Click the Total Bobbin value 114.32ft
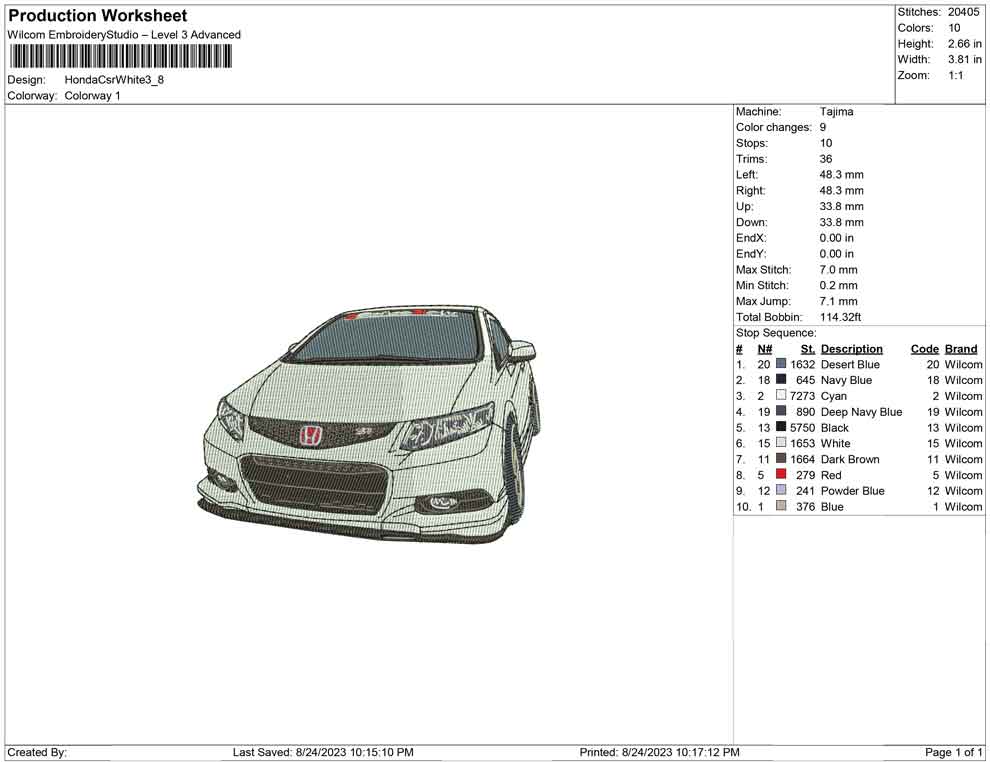The width and height of the screenshot is (990, 762). coord(840,317)
